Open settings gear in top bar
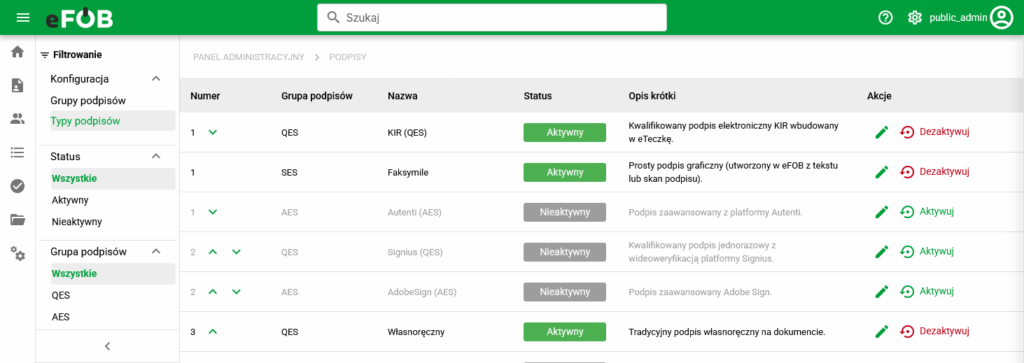1024x363 pixels. 915,18
